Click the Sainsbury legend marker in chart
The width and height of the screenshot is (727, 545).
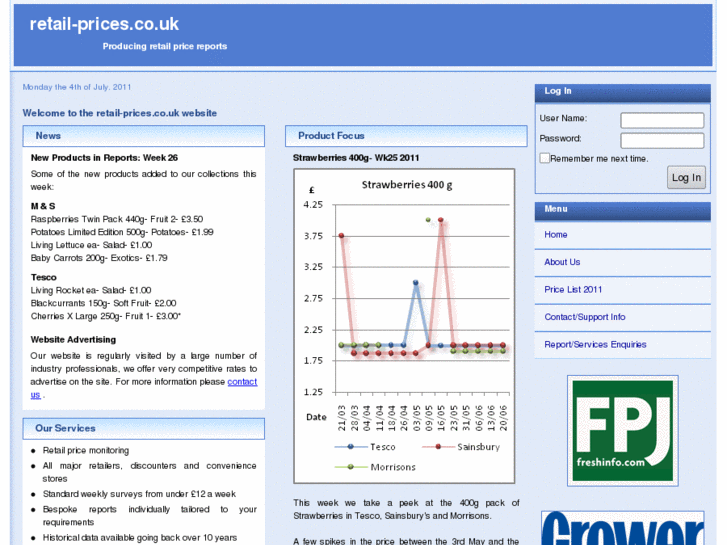click(x=438, y=447)
